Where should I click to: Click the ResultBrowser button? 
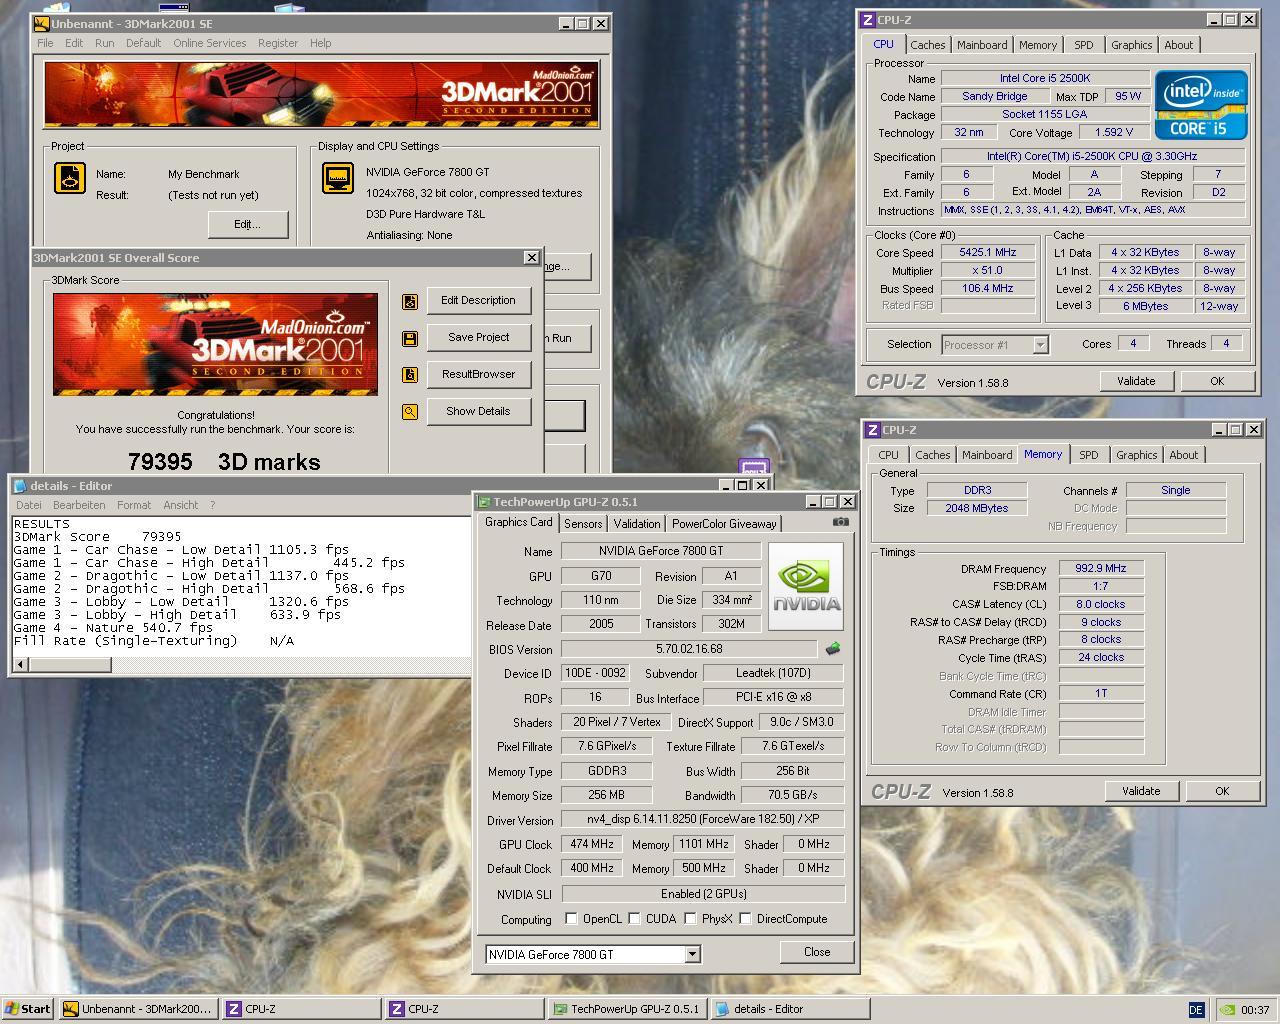pos(478,374)
